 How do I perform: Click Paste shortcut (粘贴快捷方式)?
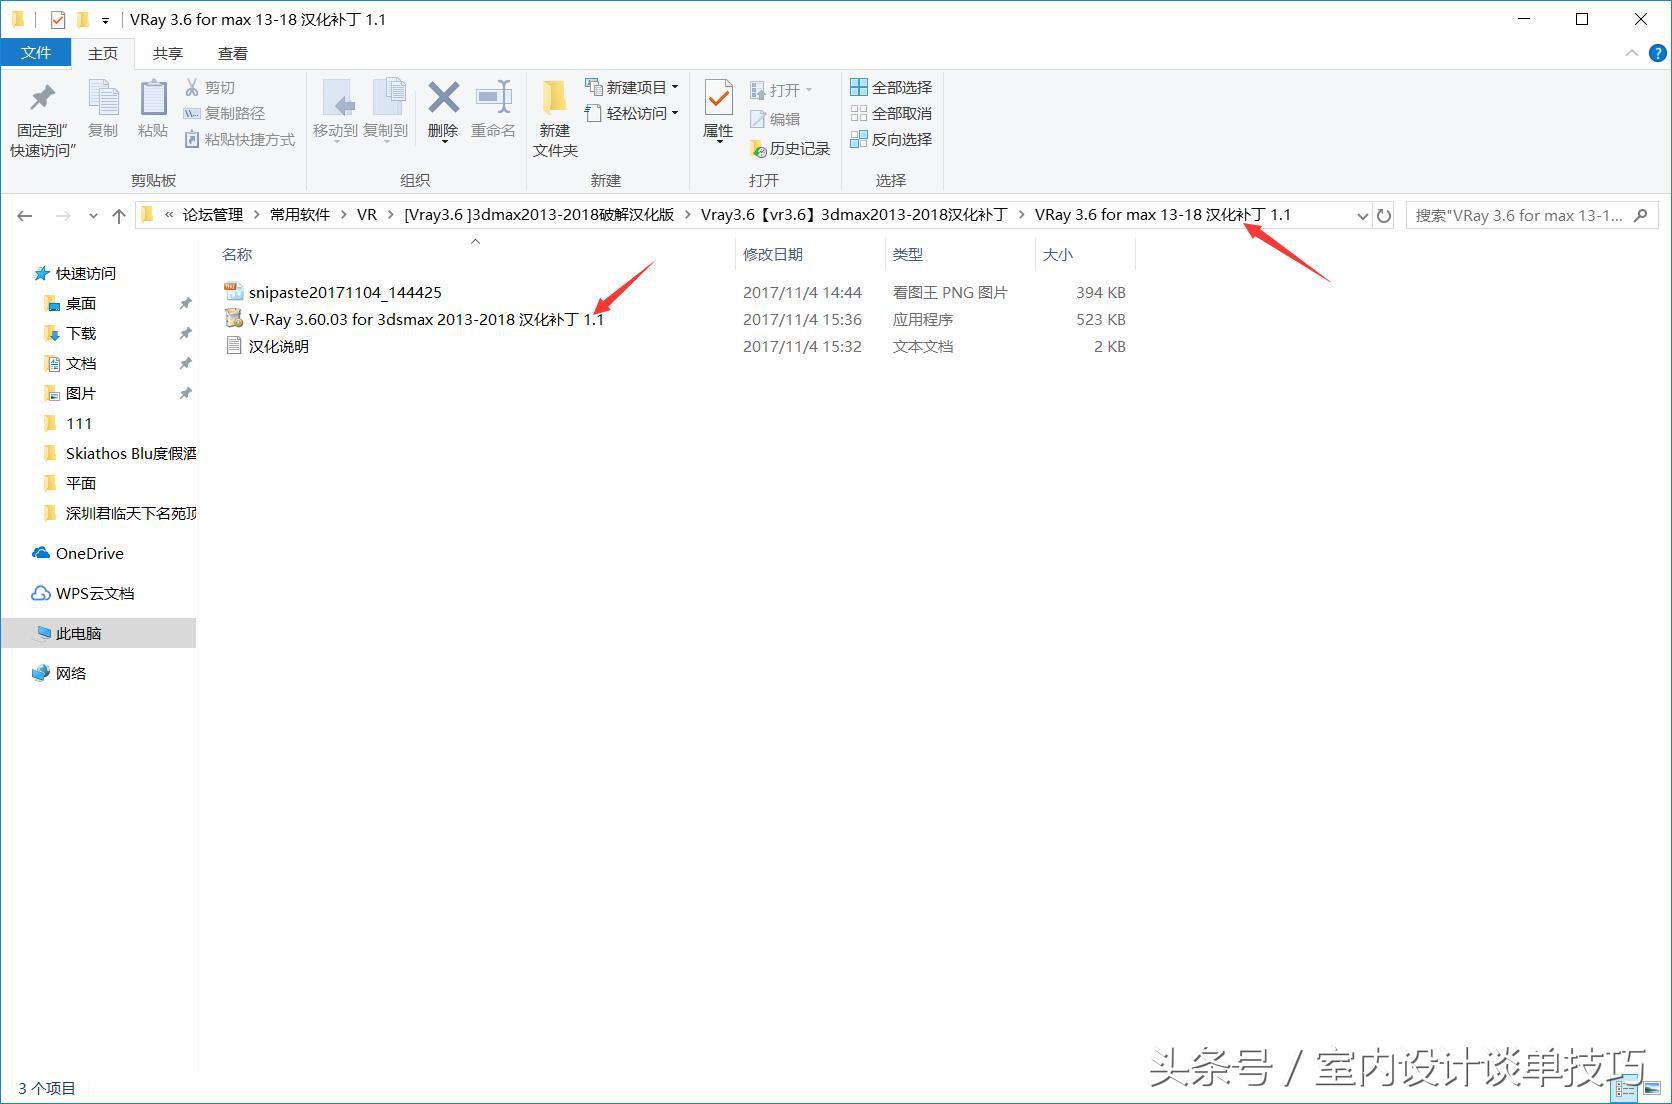240,139
